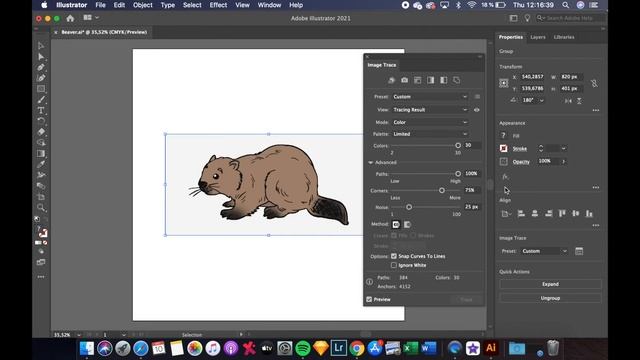This screenshot has height=360, width=640.
Task: Show more Align options dots
Action: [x=596, y=225]
